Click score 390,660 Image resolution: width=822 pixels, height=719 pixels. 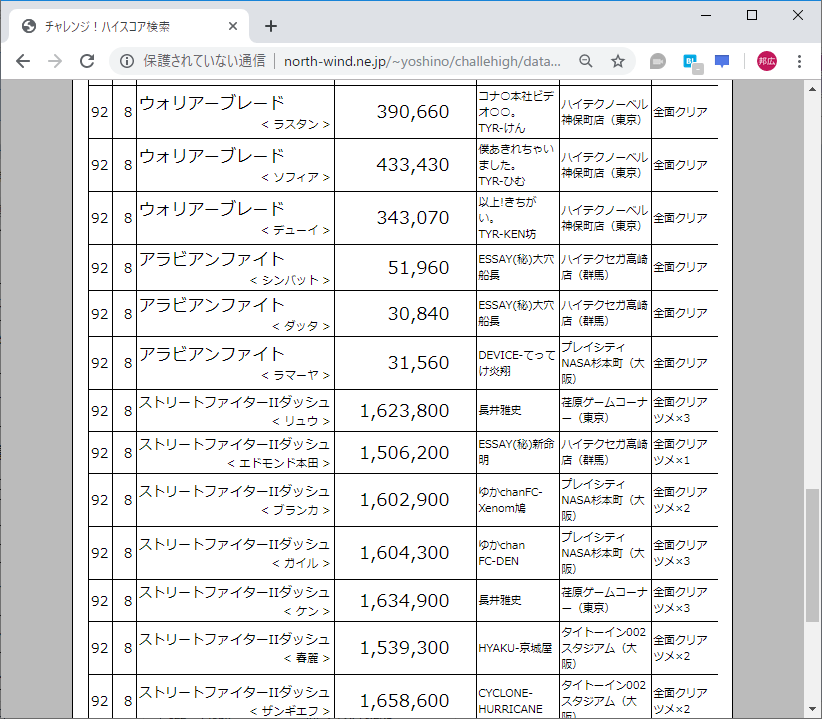413,112
